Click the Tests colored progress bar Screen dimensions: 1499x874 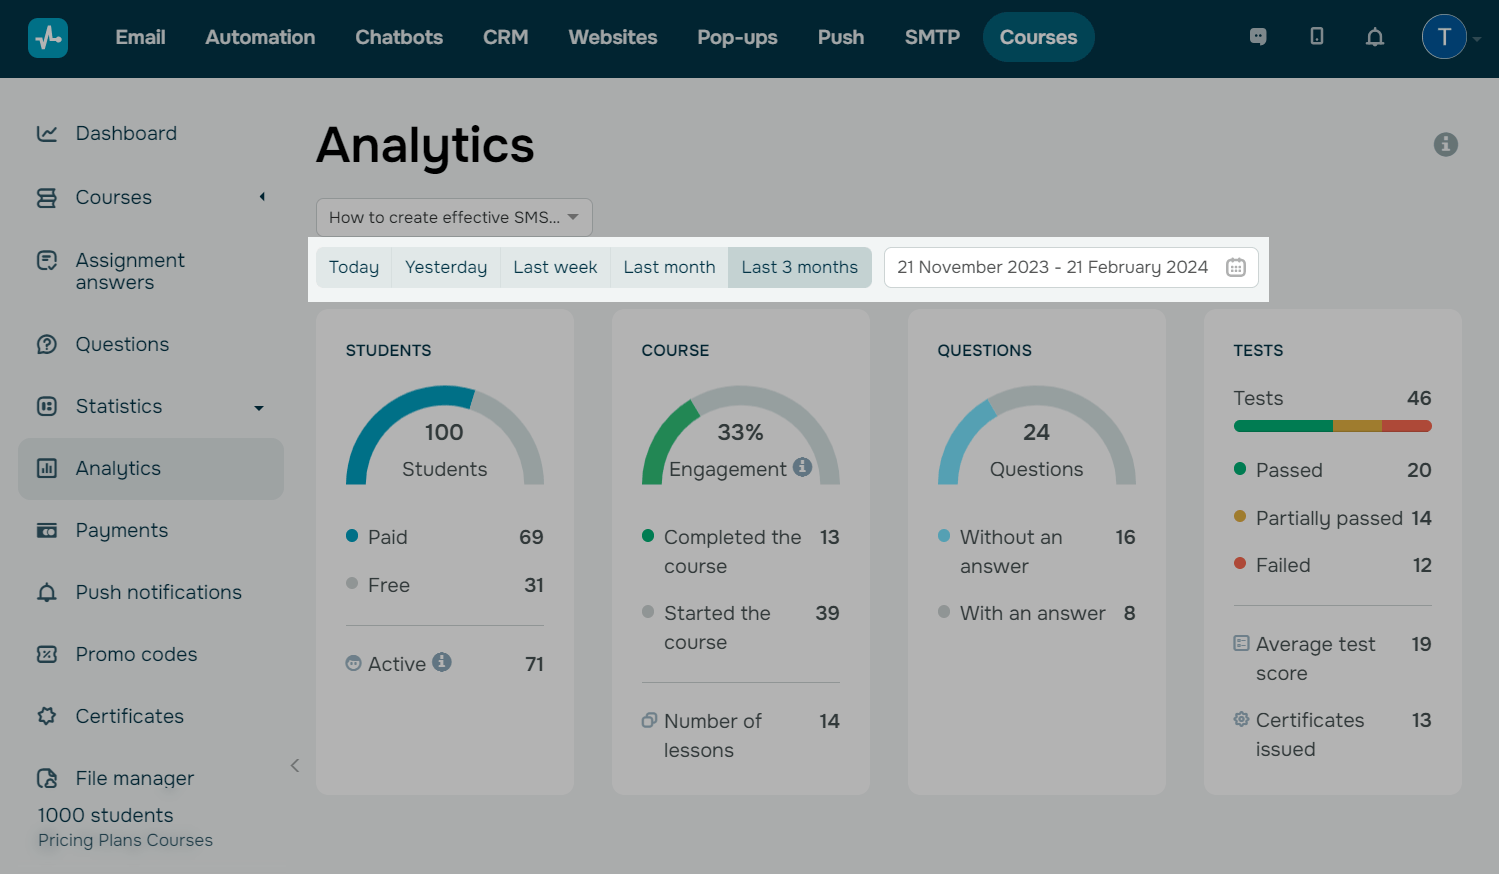[1332, 426]
